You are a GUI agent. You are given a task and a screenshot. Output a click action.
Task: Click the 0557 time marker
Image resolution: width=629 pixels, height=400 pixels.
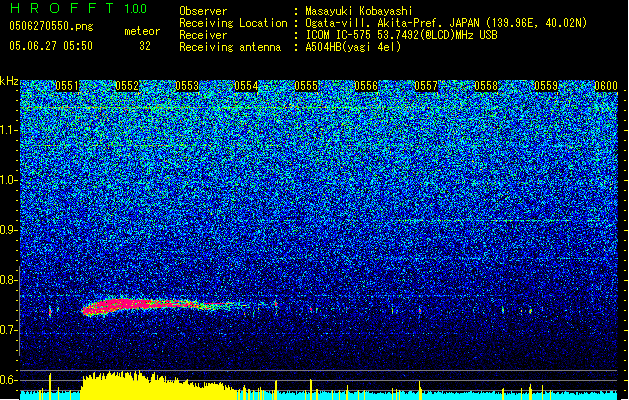point(426,86)
